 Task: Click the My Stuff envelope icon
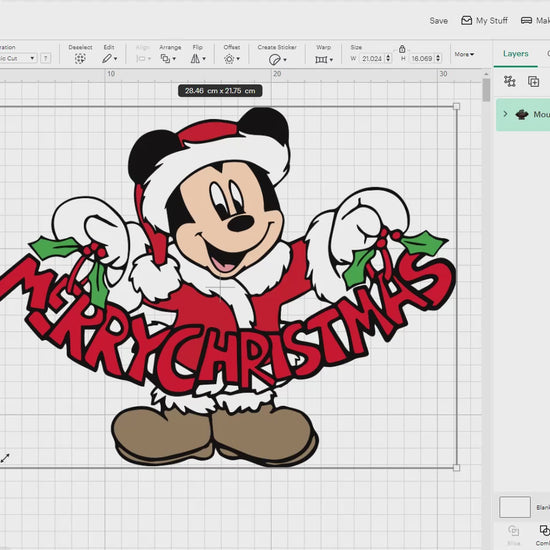click(466, 20)
